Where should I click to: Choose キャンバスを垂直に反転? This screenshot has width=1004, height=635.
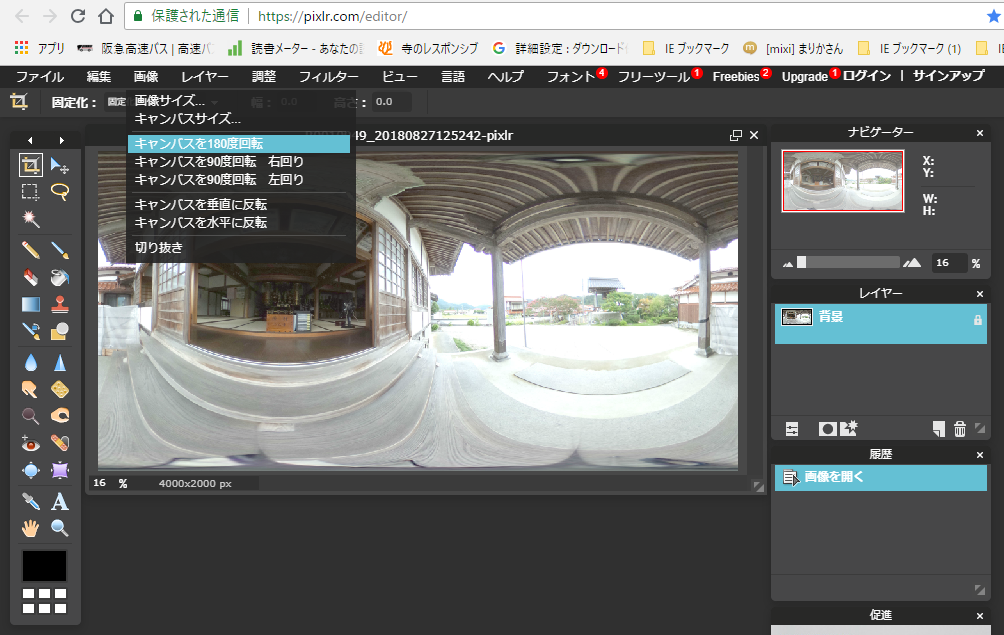pyautogui.click(x=201, y=205)
